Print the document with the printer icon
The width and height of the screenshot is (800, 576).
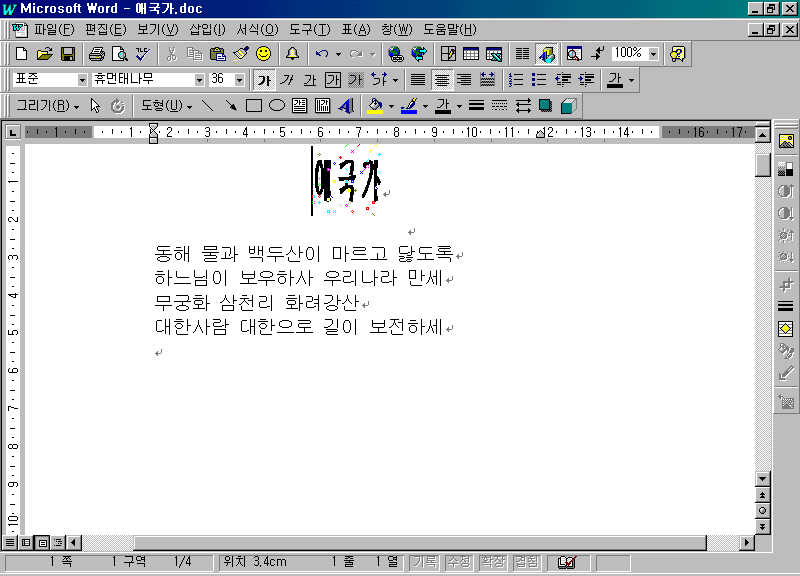point(96,54)
